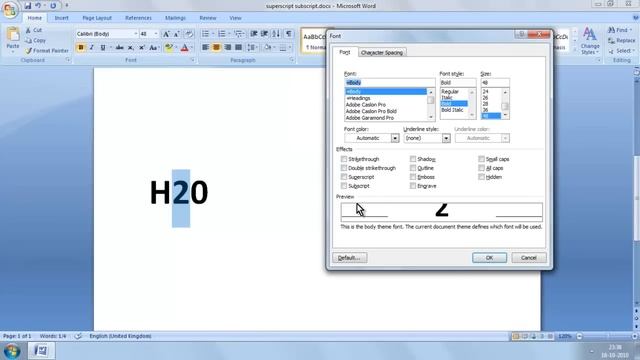Click the Show/Hide paragraph marks icon

(289, 34)
